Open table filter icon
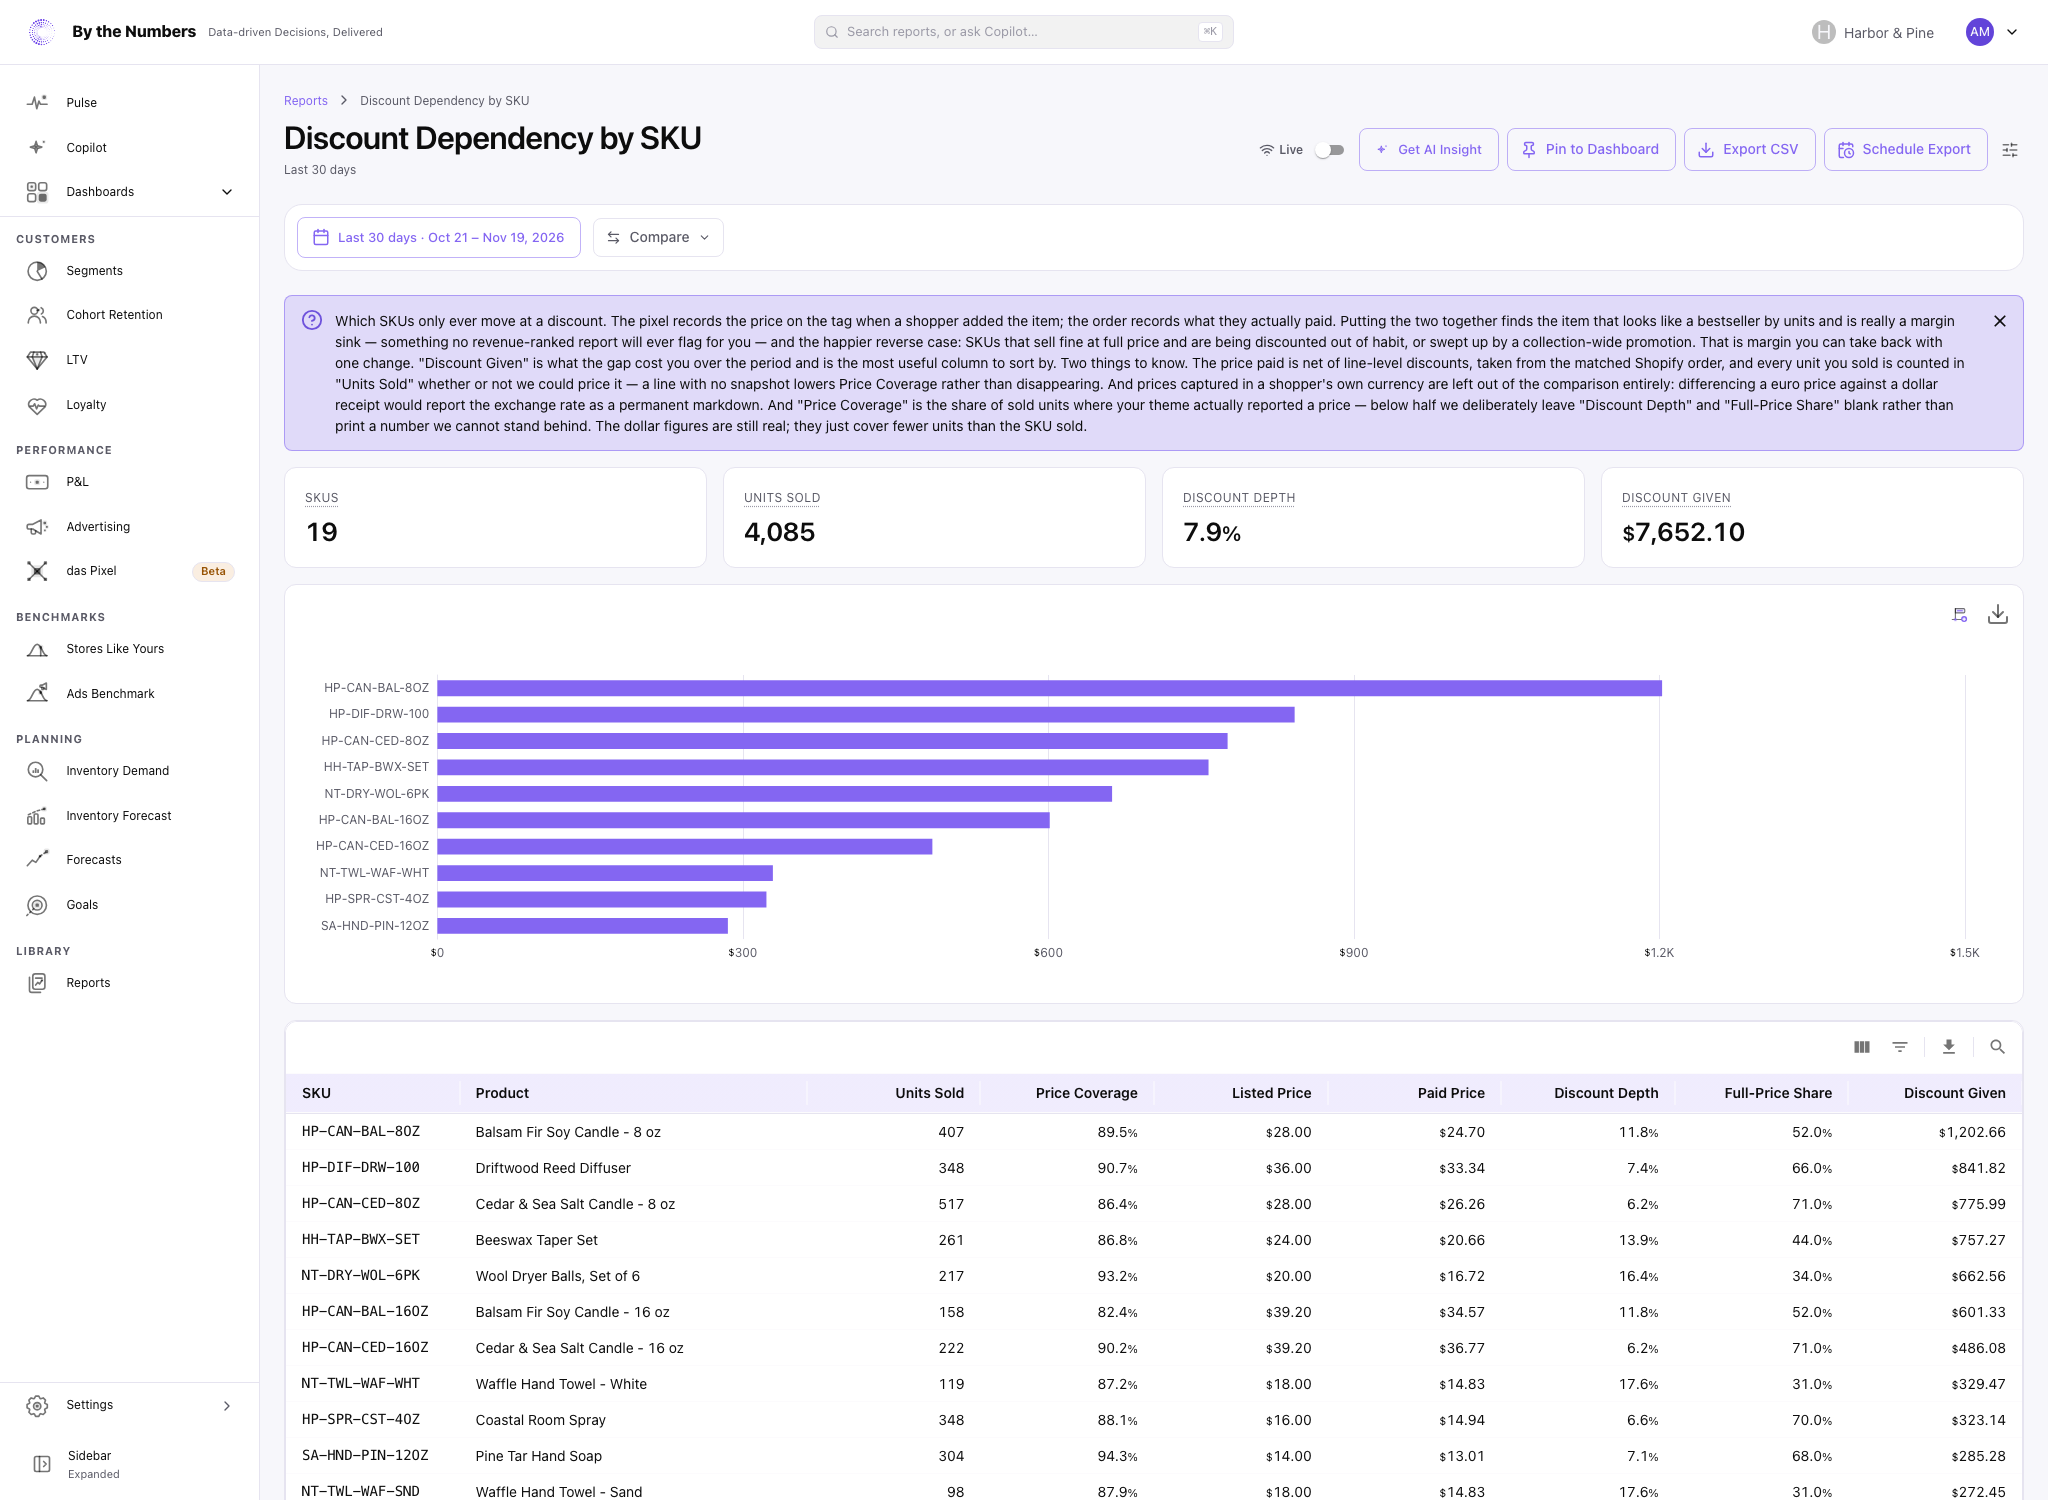2048x1500 pixels. [x=1900, y=1047]
